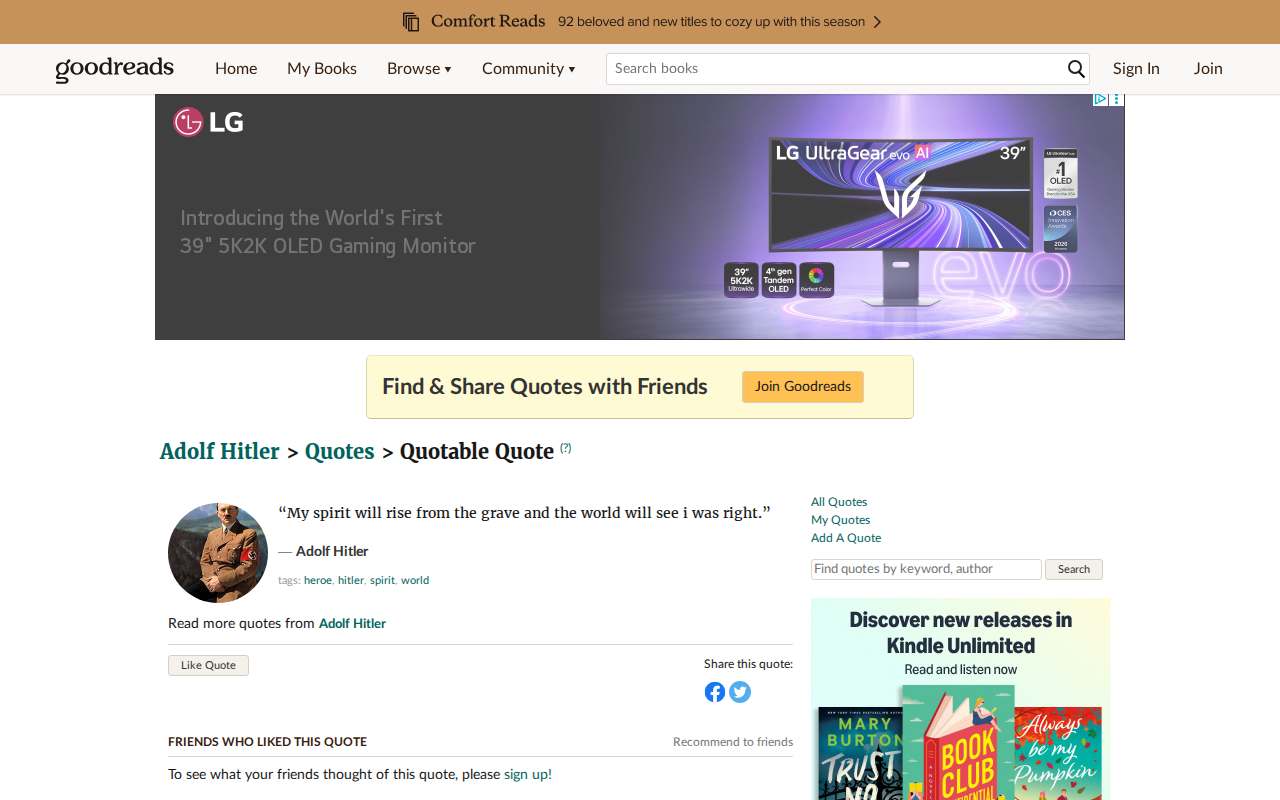Click the Share this quote label

748,664
